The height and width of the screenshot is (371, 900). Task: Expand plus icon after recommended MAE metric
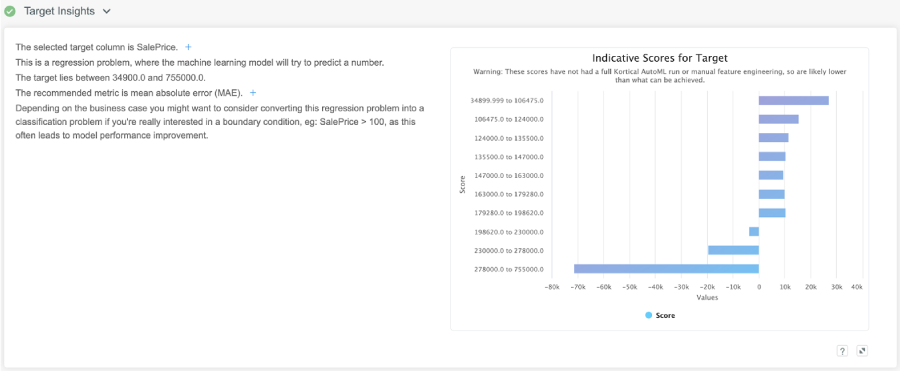pyautogui.click(x=253, y=92)
